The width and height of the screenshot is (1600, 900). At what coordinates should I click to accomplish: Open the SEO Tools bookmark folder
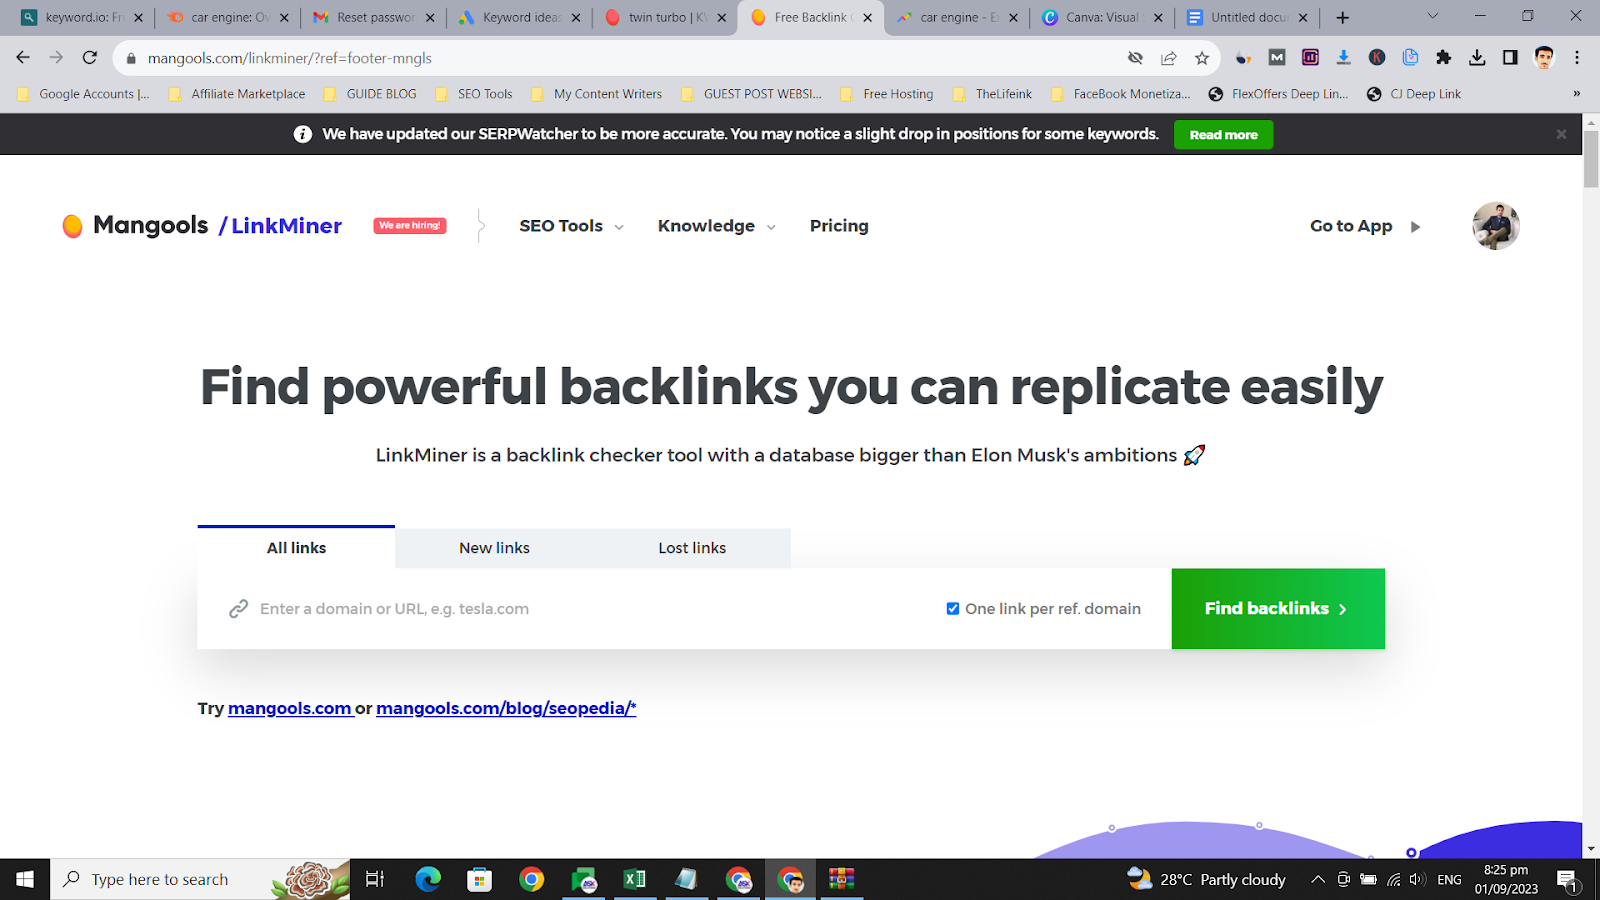coord(474,94)
